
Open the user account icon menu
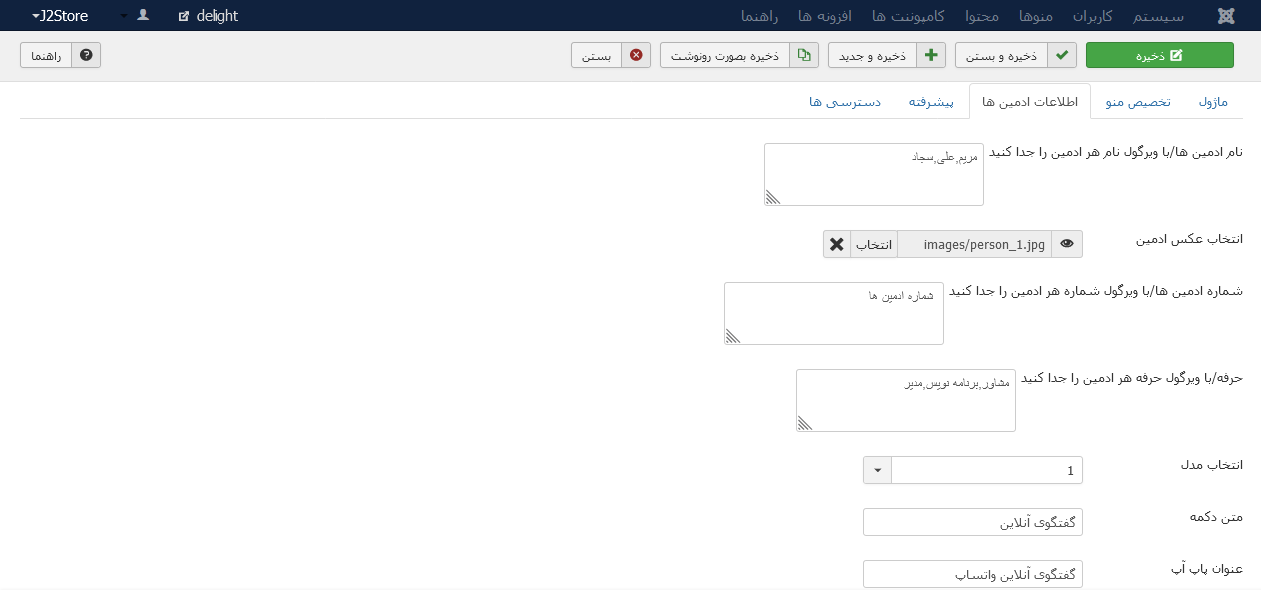(x=143, y=15)
